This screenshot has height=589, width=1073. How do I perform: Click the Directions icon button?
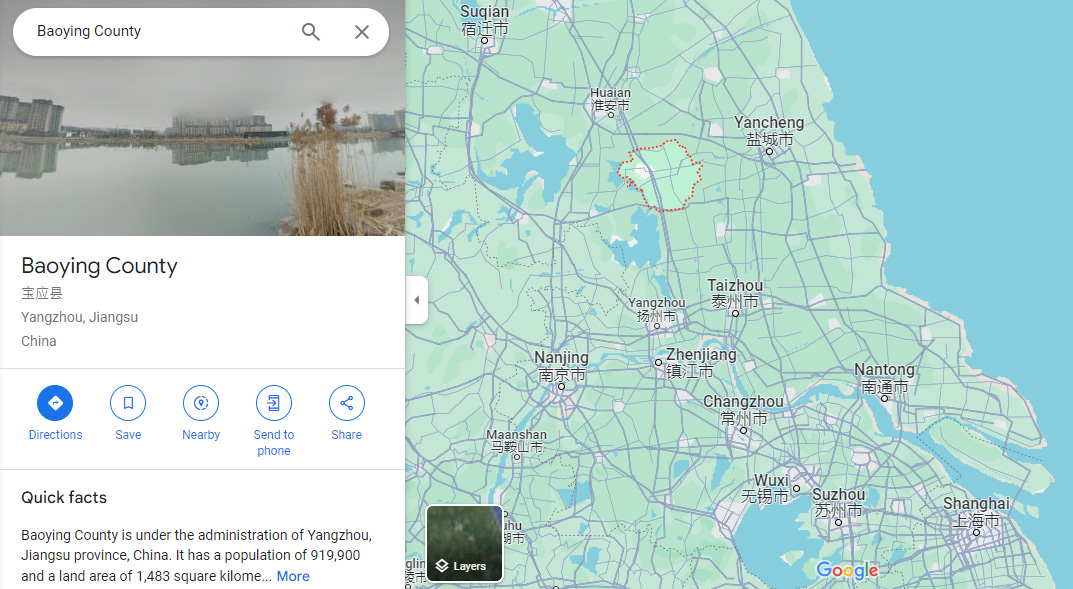[x=55, y=403]
